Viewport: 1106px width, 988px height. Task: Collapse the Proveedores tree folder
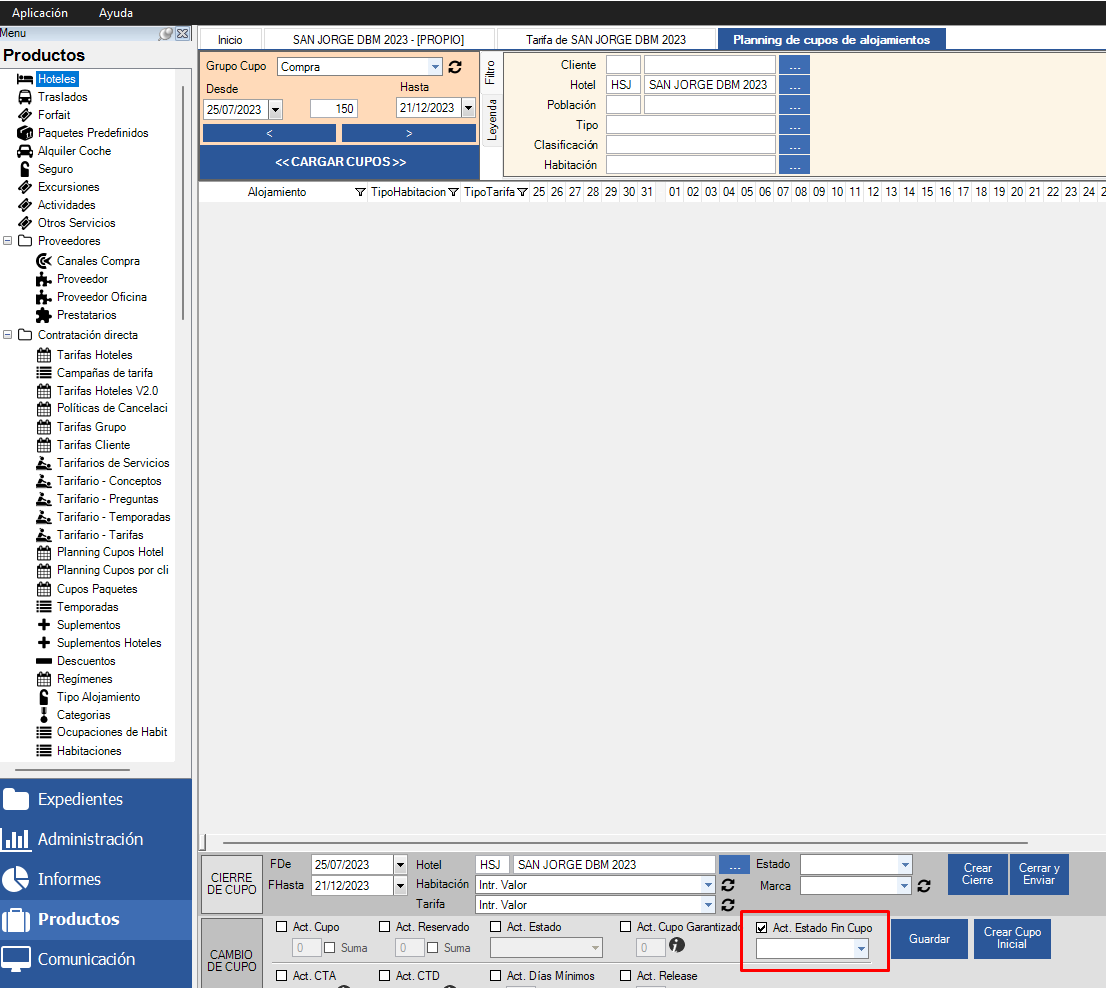[9, 241]
